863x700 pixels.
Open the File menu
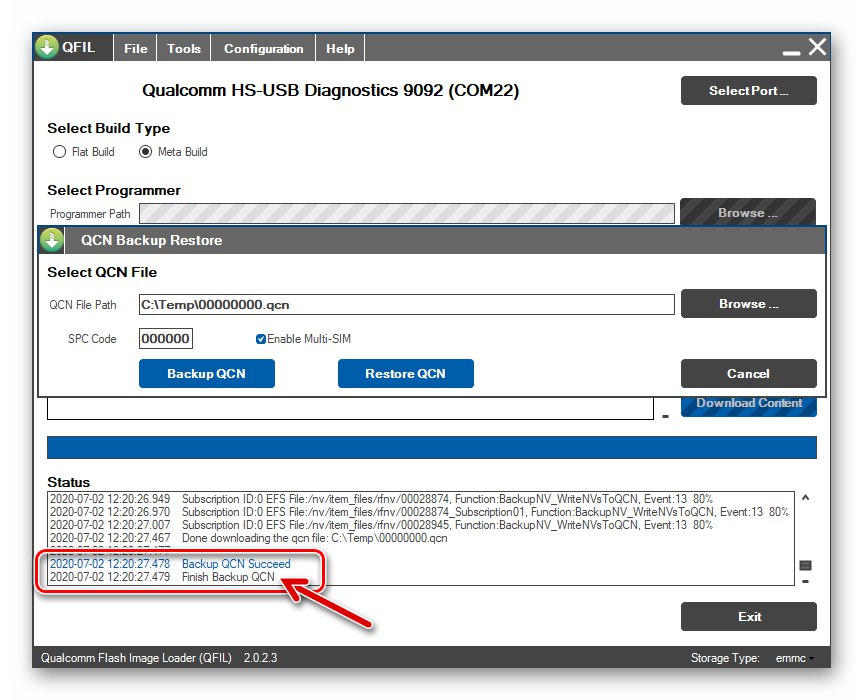(x=135, y=48)
